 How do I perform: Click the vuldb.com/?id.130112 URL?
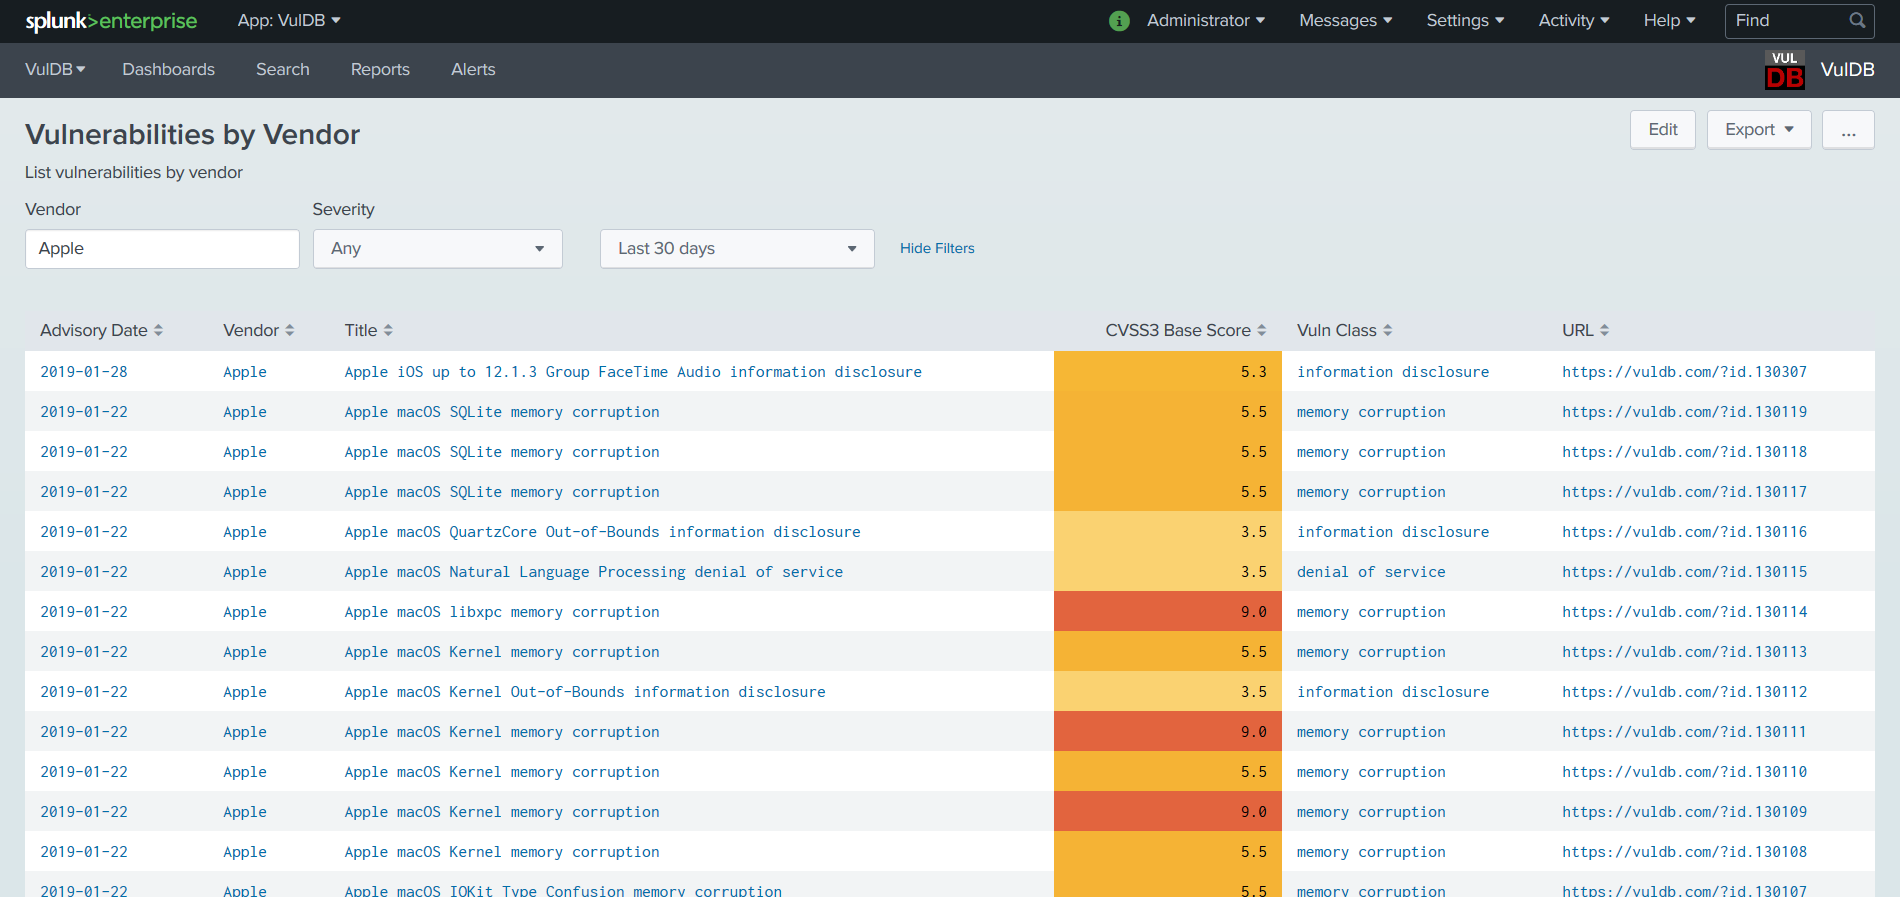pyautogui.click(x=1684, y=692)
